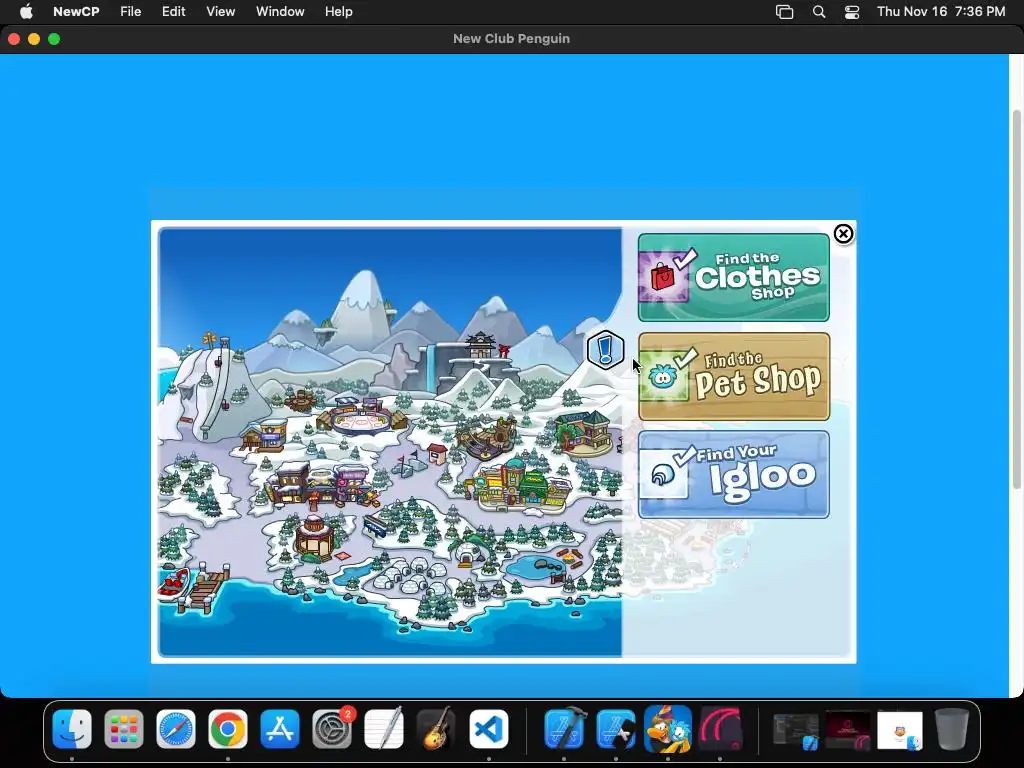Screen dimensions: 1024x768
Task: Open the Trash in the Dock
Action: click(x=952, y=728)
